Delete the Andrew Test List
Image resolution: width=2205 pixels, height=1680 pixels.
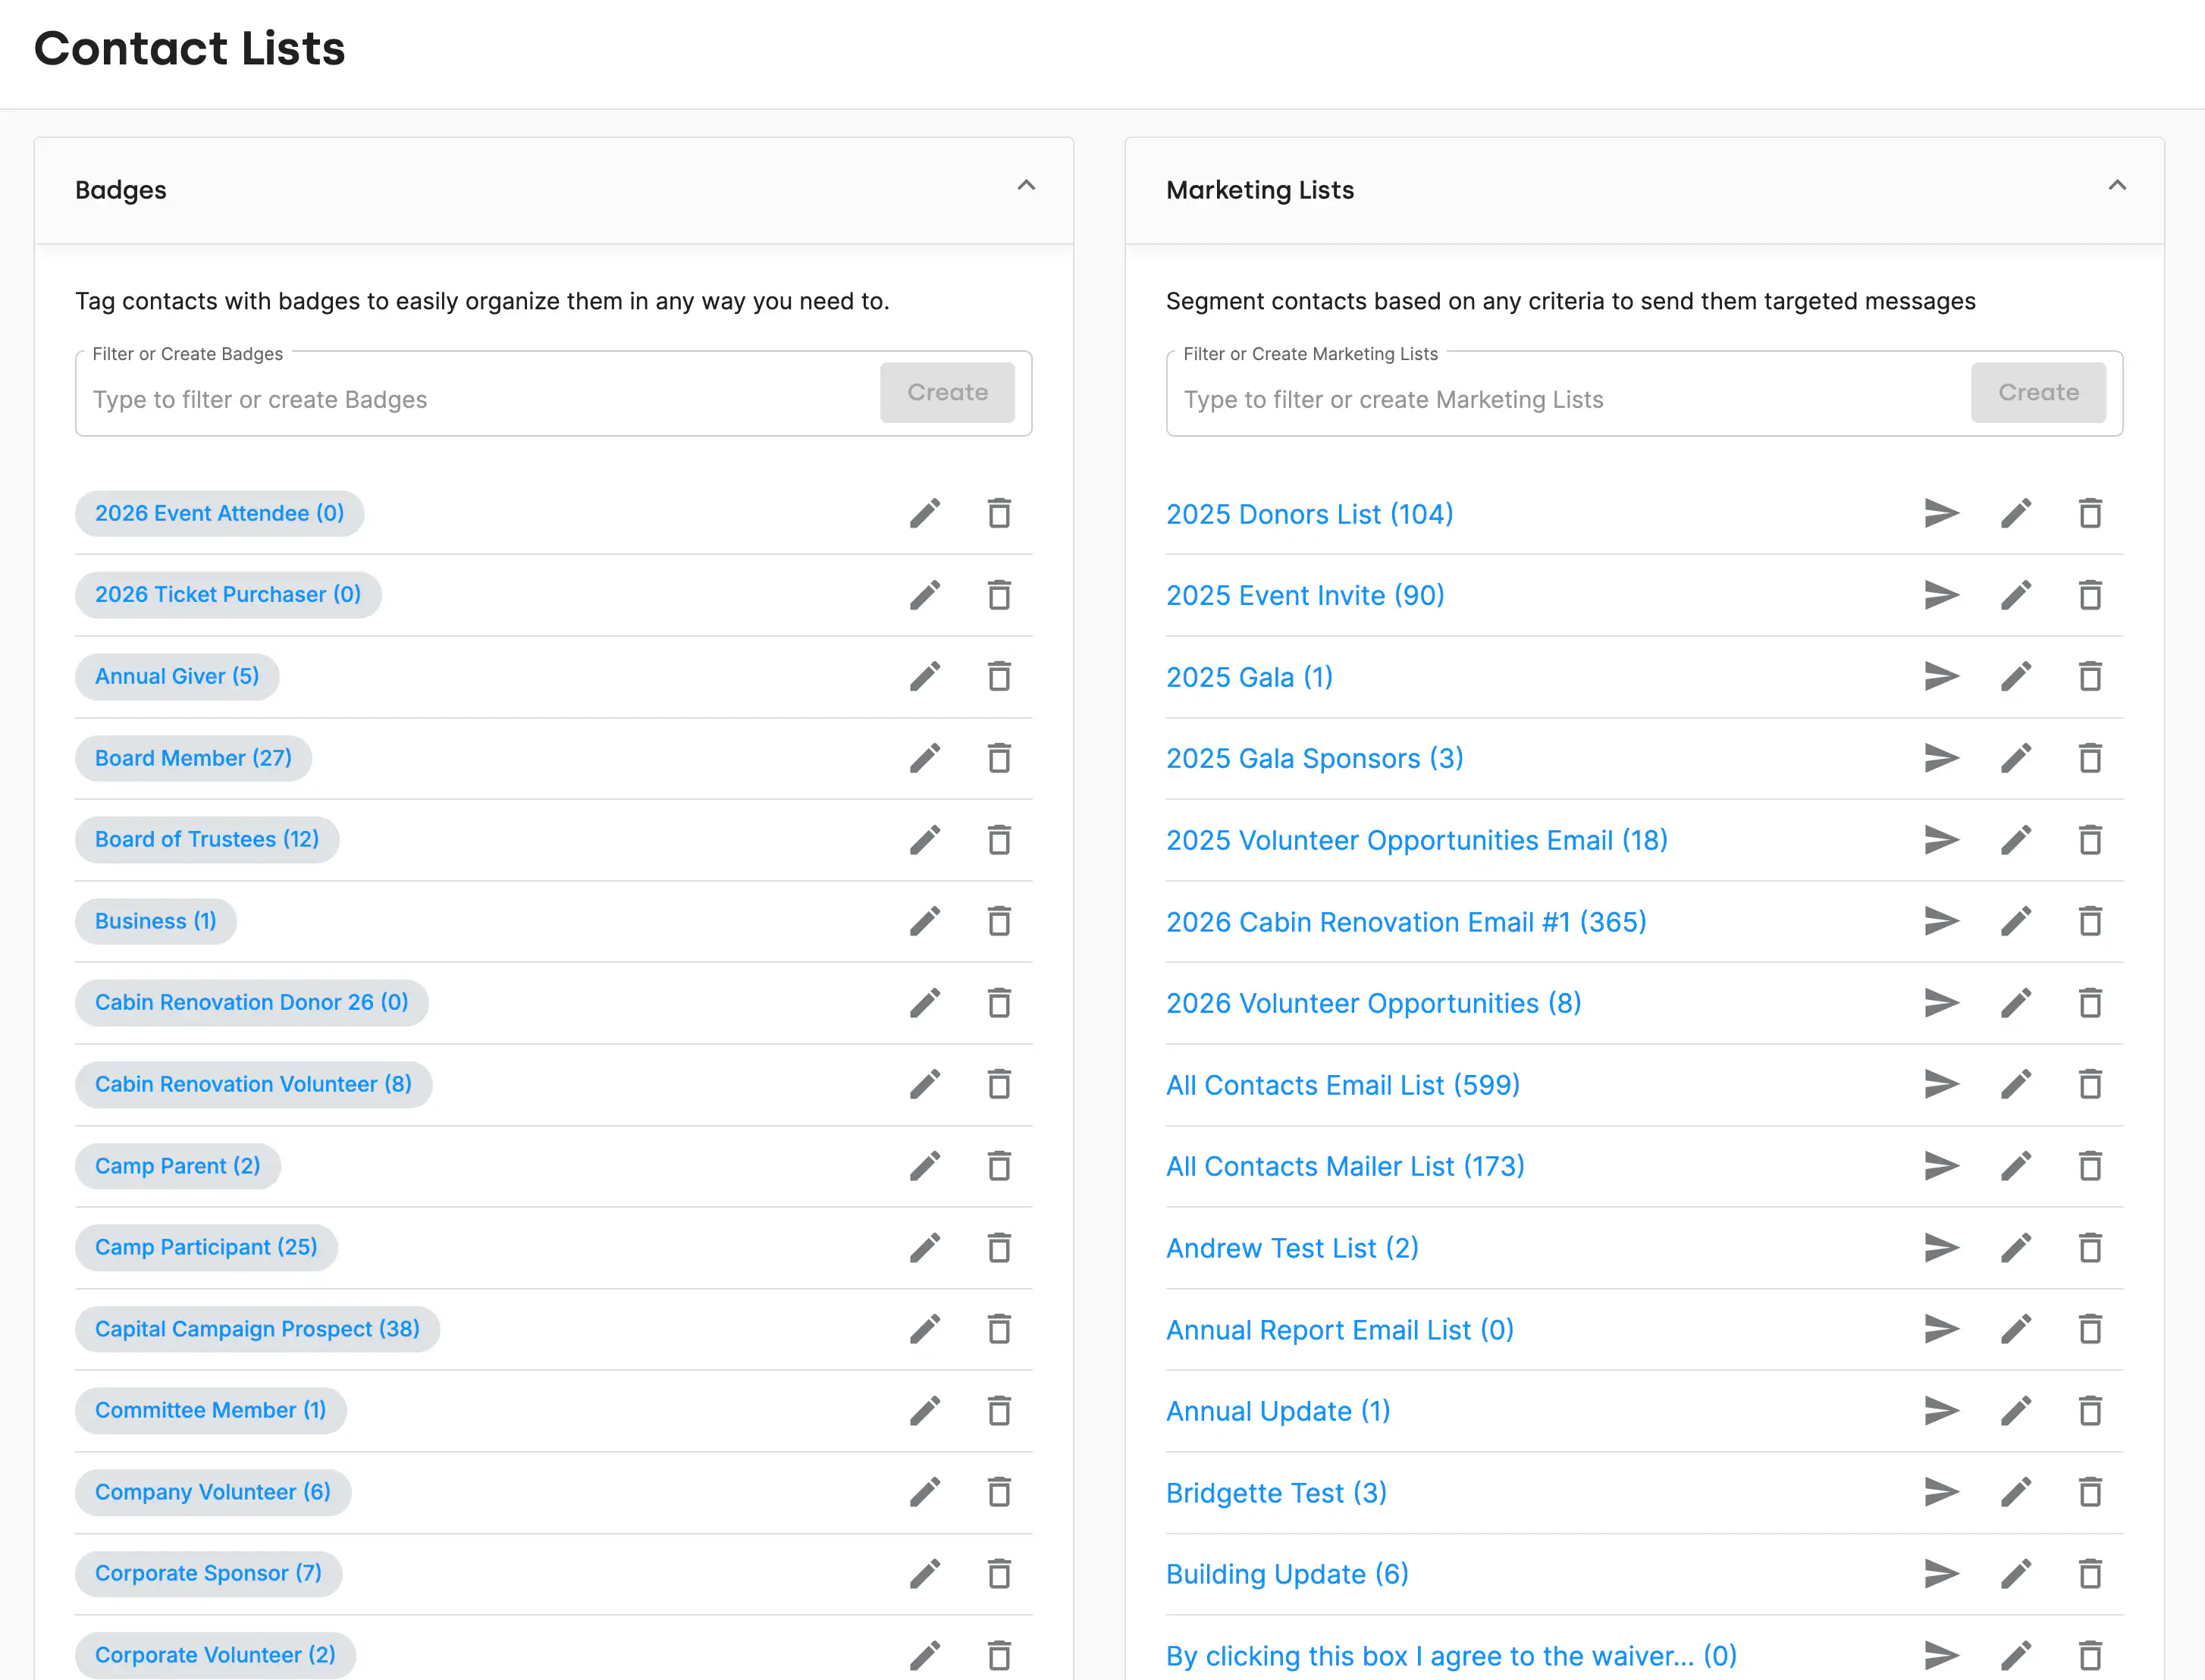pos(2090,1247)
